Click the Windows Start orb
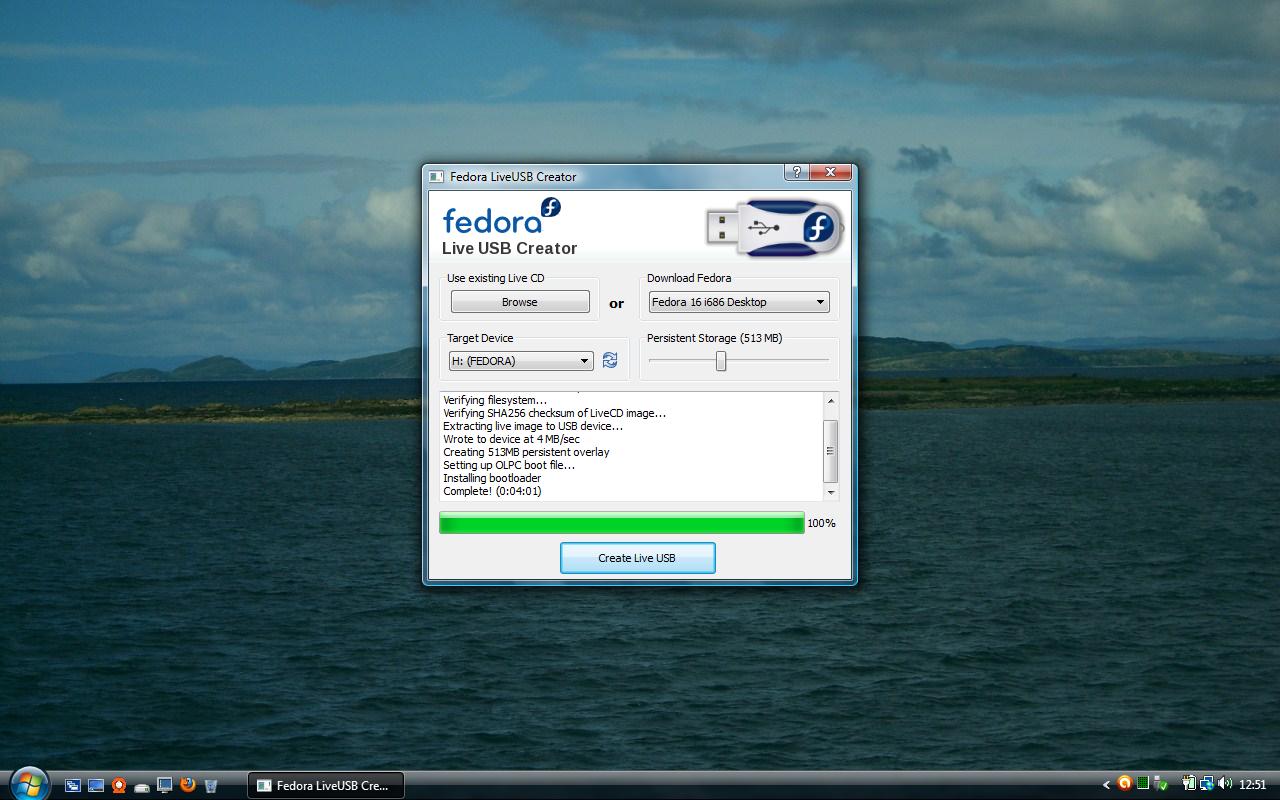 pos(28,783)
